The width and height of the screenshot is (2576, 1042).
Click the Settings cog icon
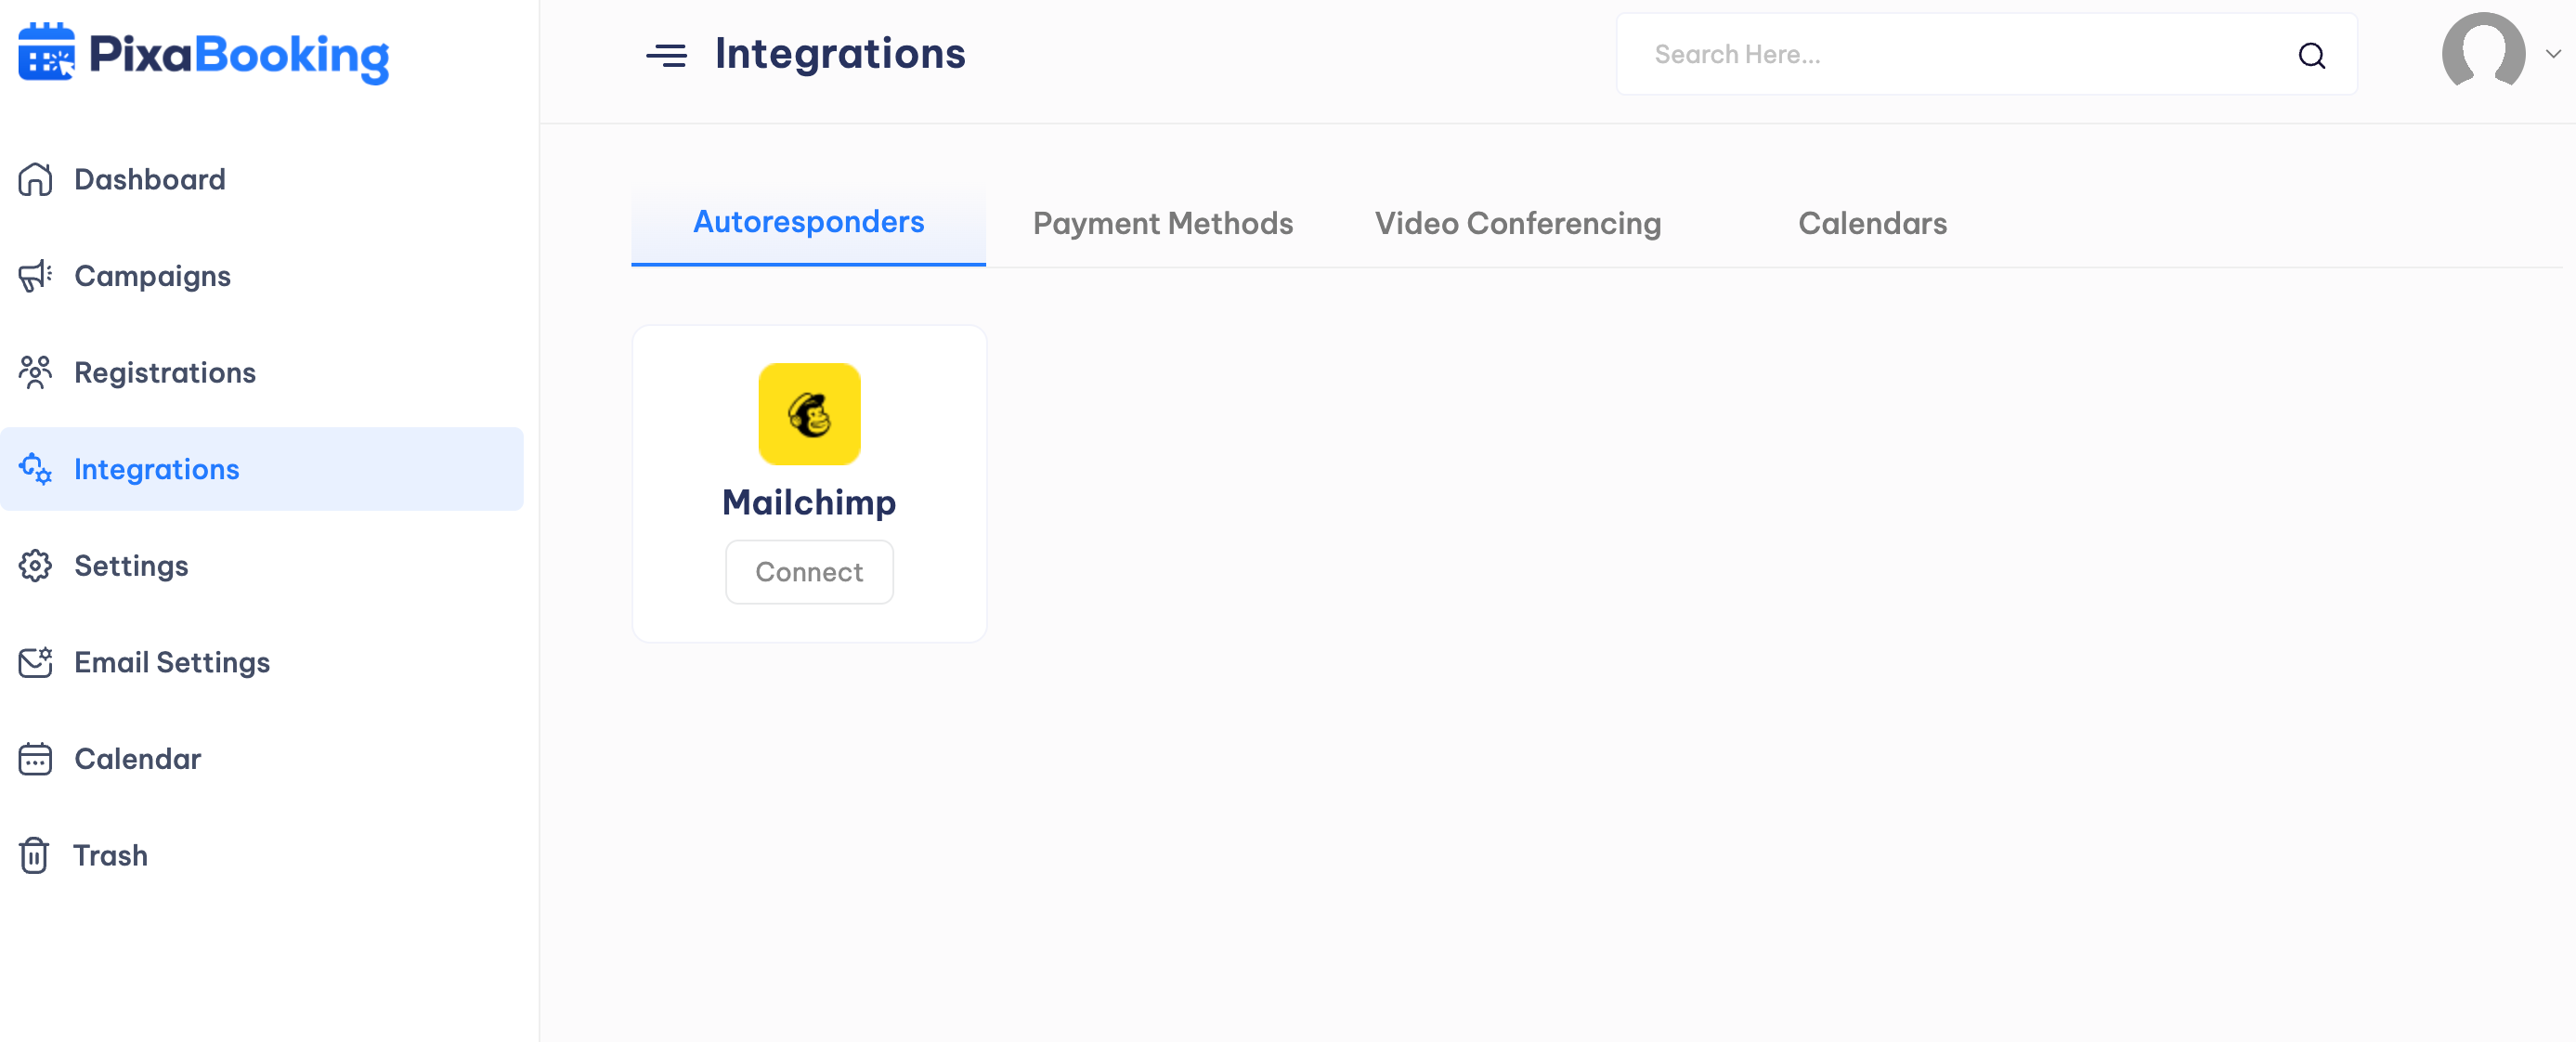[x=35, y=566]
